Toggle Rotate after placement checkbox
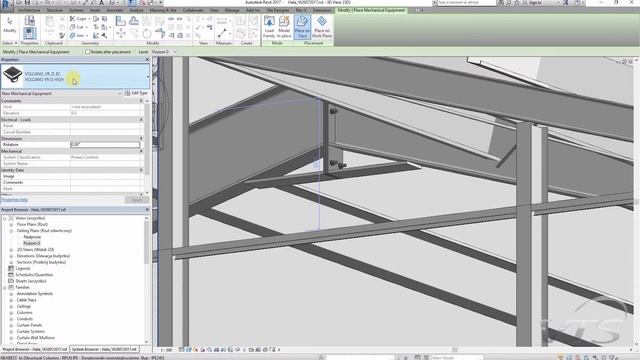Image resolution: width=640 pixels, height=360 pixels. tap(87, 52)
